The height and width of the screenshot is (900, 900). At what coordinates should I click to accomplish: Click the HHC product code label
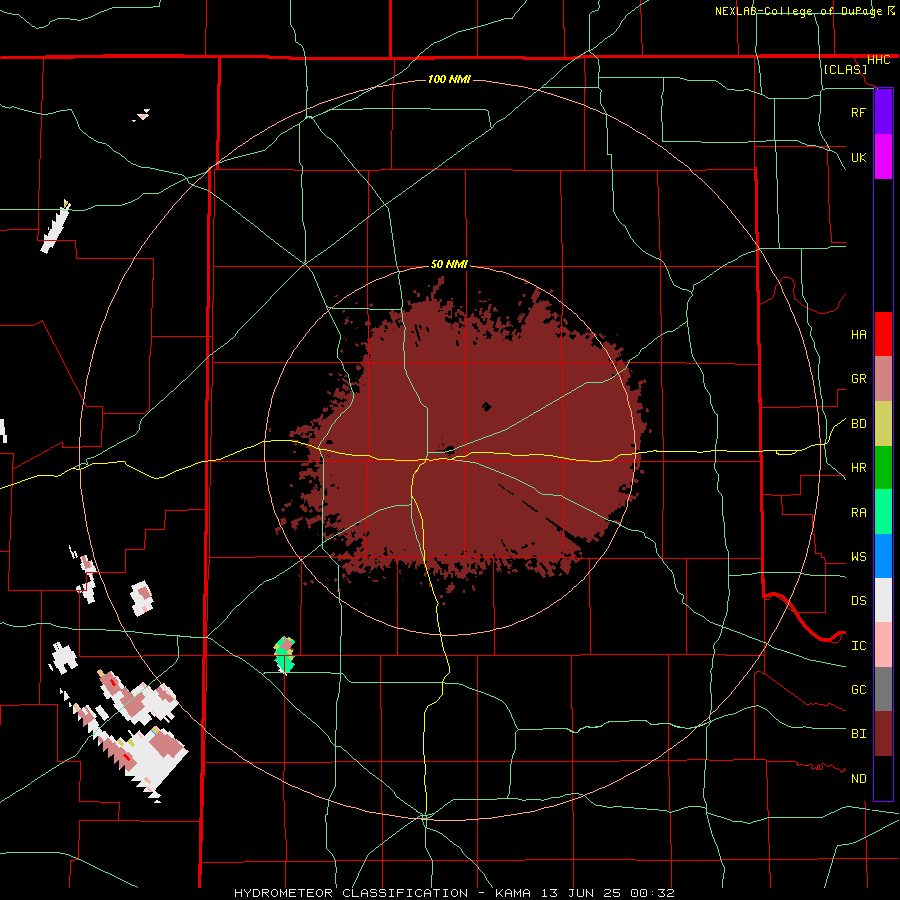tap(879, 60)
